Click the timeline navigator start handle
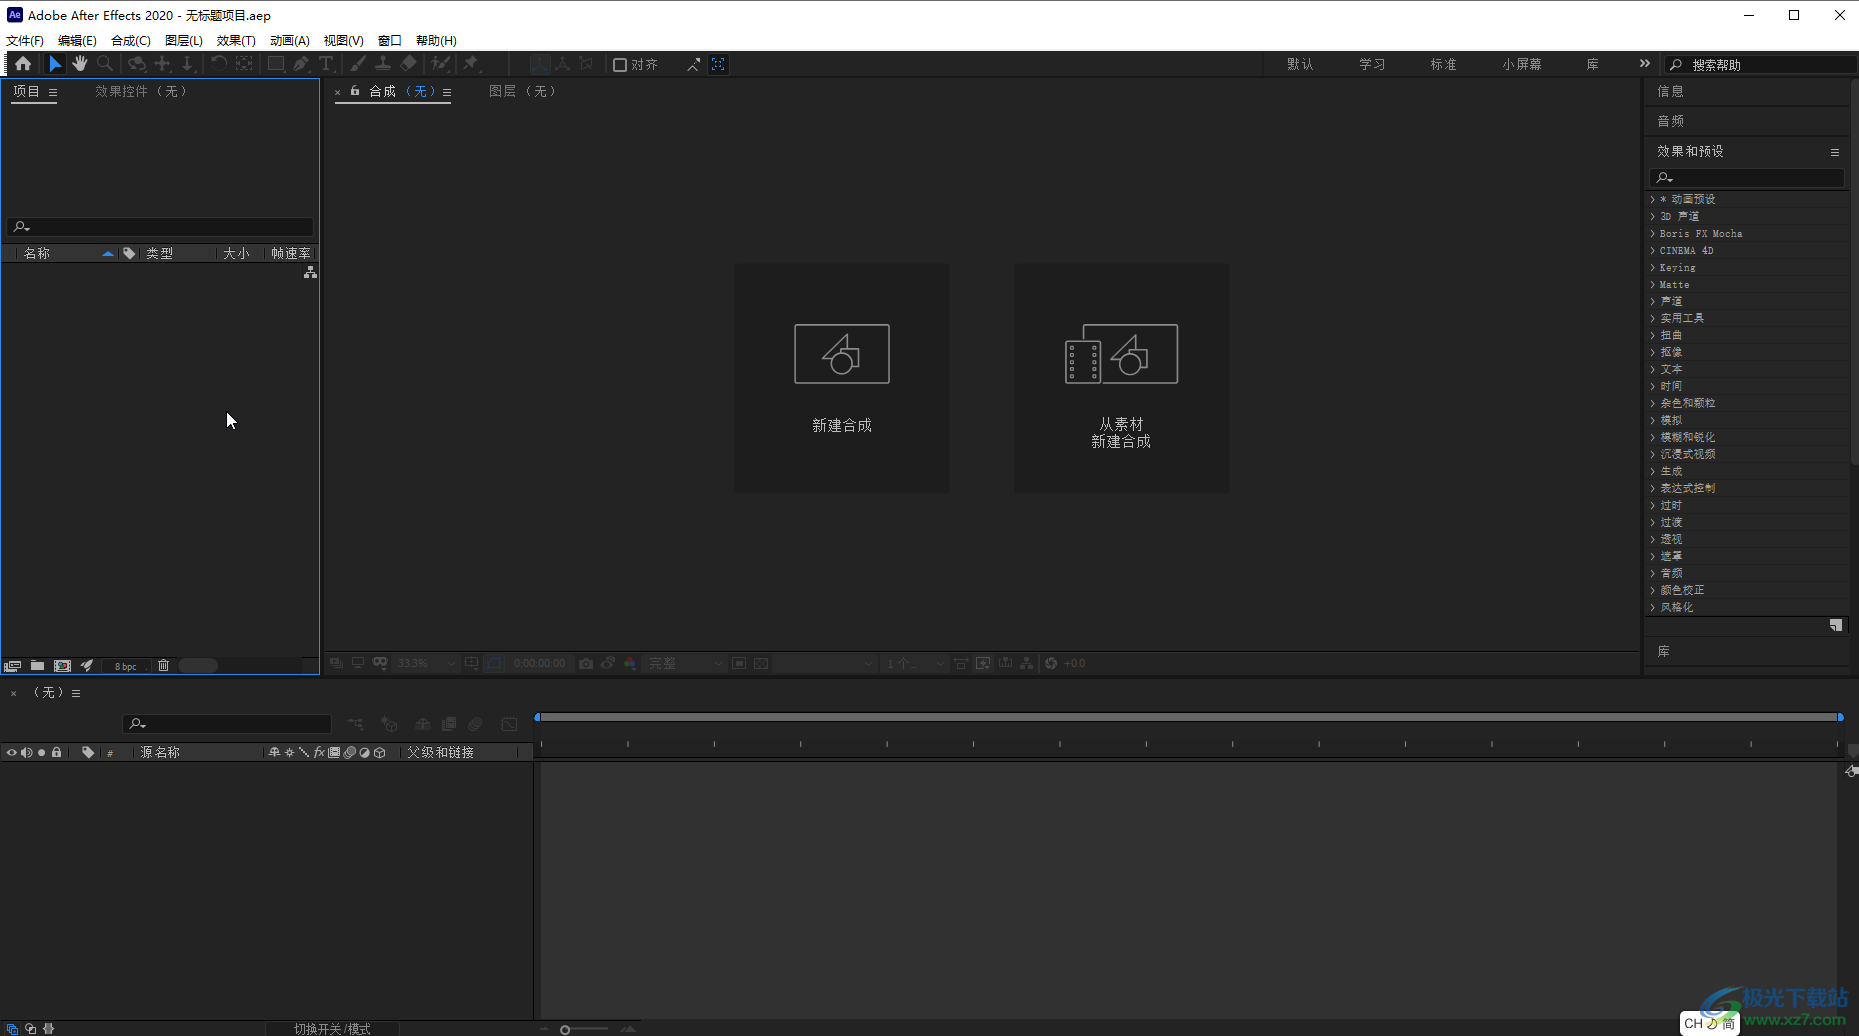This screenshot has width=1859, height=1036. click(x=538, y=717)
